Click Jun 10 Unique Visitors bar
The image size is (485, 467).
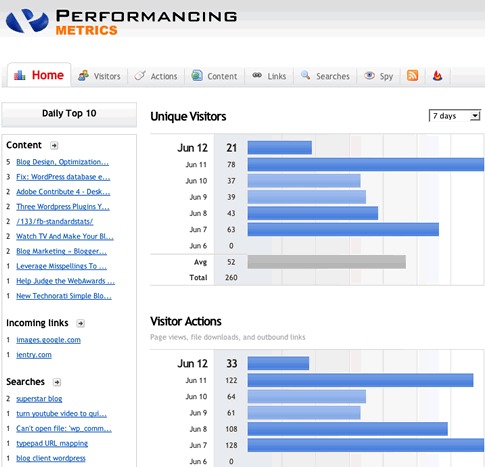[x=304, y=181]
